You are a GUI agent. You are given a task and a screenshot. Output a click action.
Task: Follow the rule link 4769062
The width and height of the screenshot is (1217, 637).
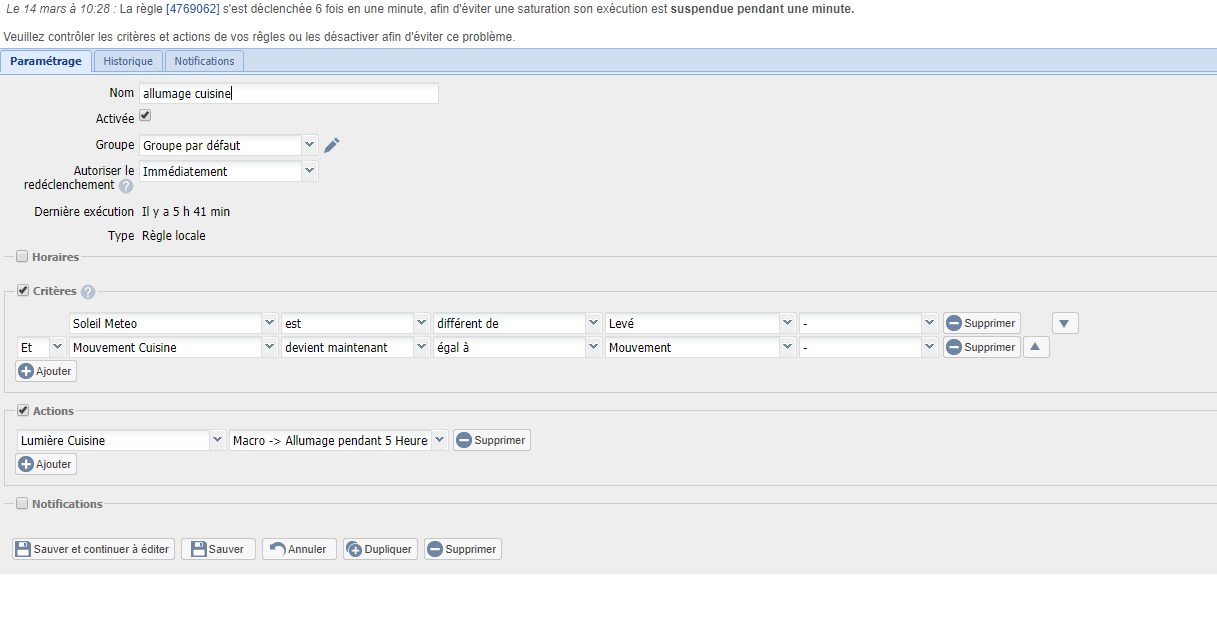[192, 9]
